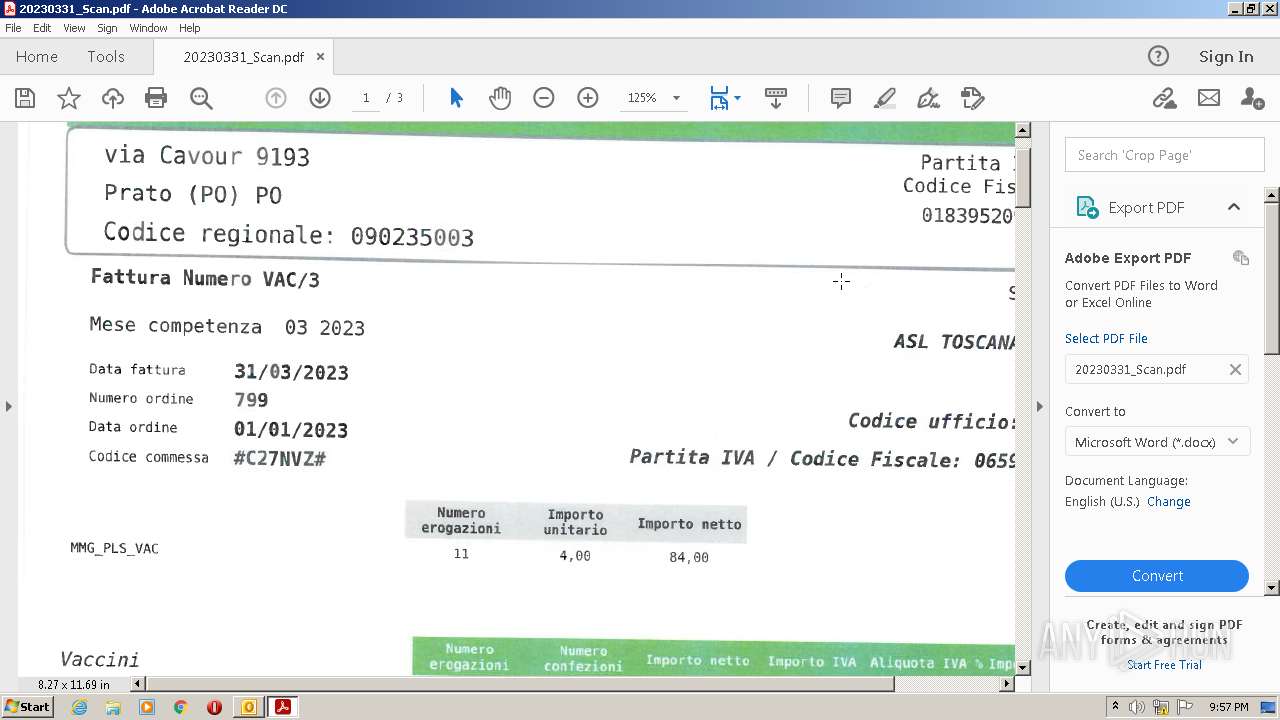This screenshot has height=720, width=1280.
Task: Open Chrome from the taskbar
Action: 180,707
